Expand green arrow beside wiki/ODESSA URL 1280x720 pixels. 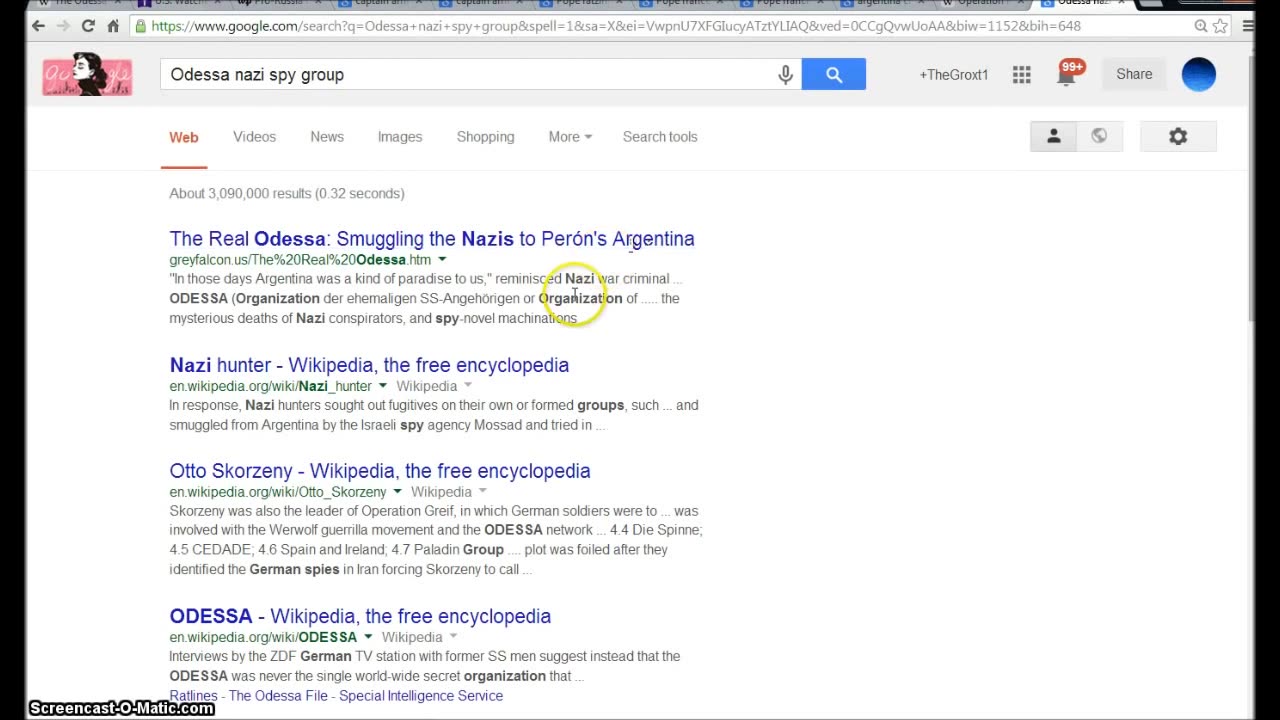(367, 637)
